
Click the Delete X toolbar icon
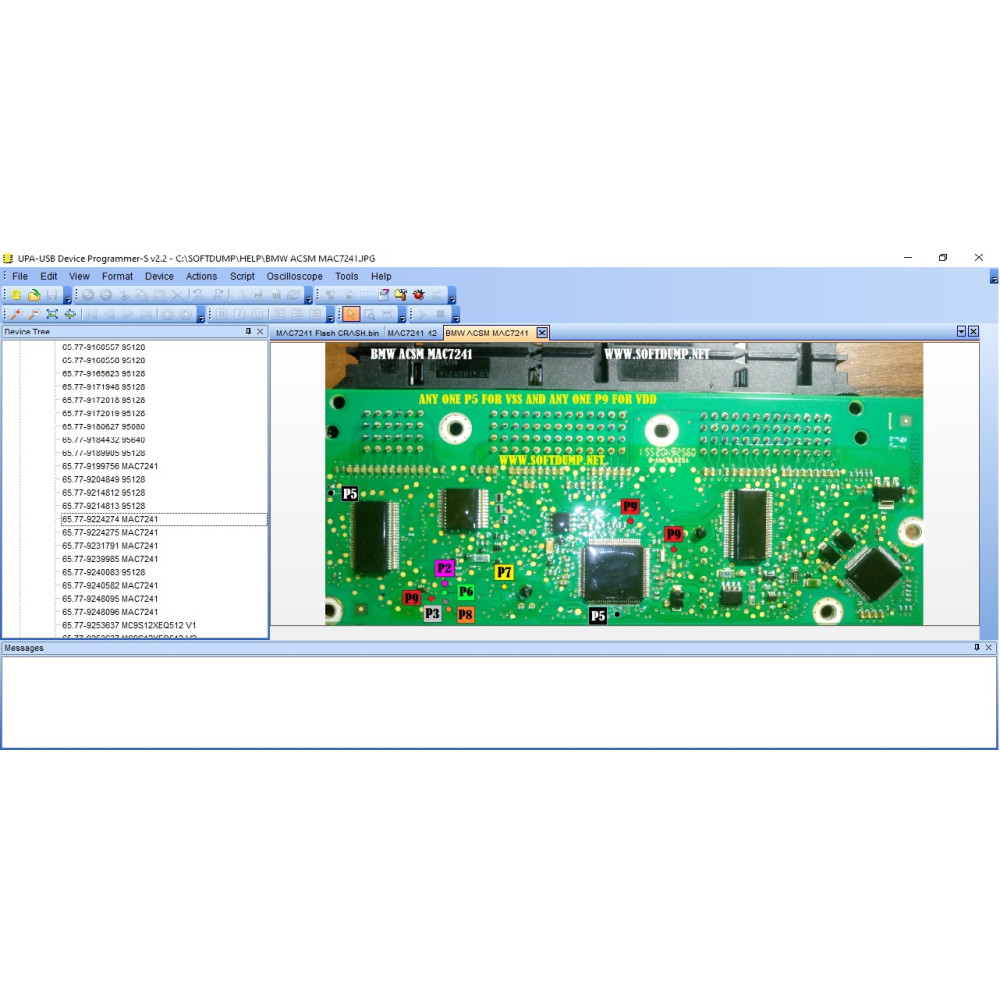[177, 295]
